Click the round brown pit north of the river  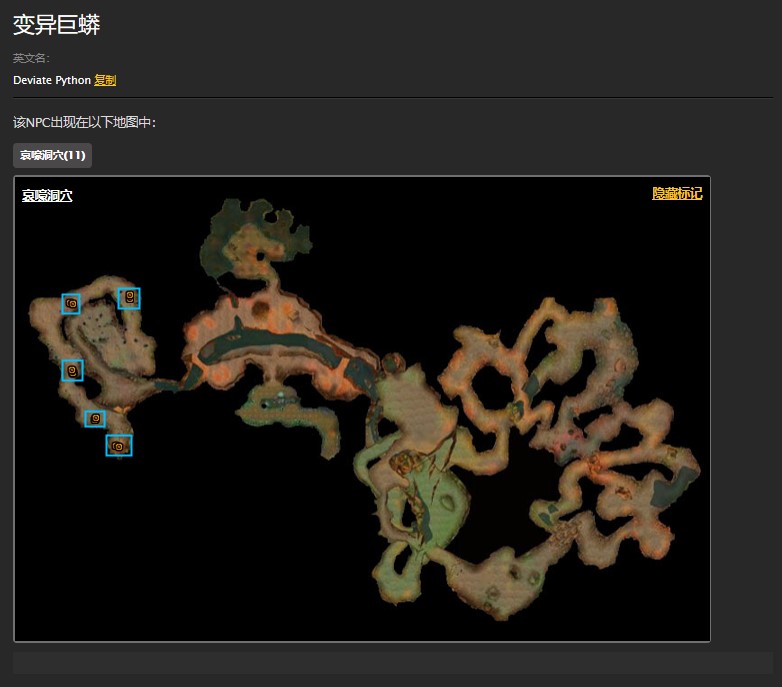click(x=262, y=312)
